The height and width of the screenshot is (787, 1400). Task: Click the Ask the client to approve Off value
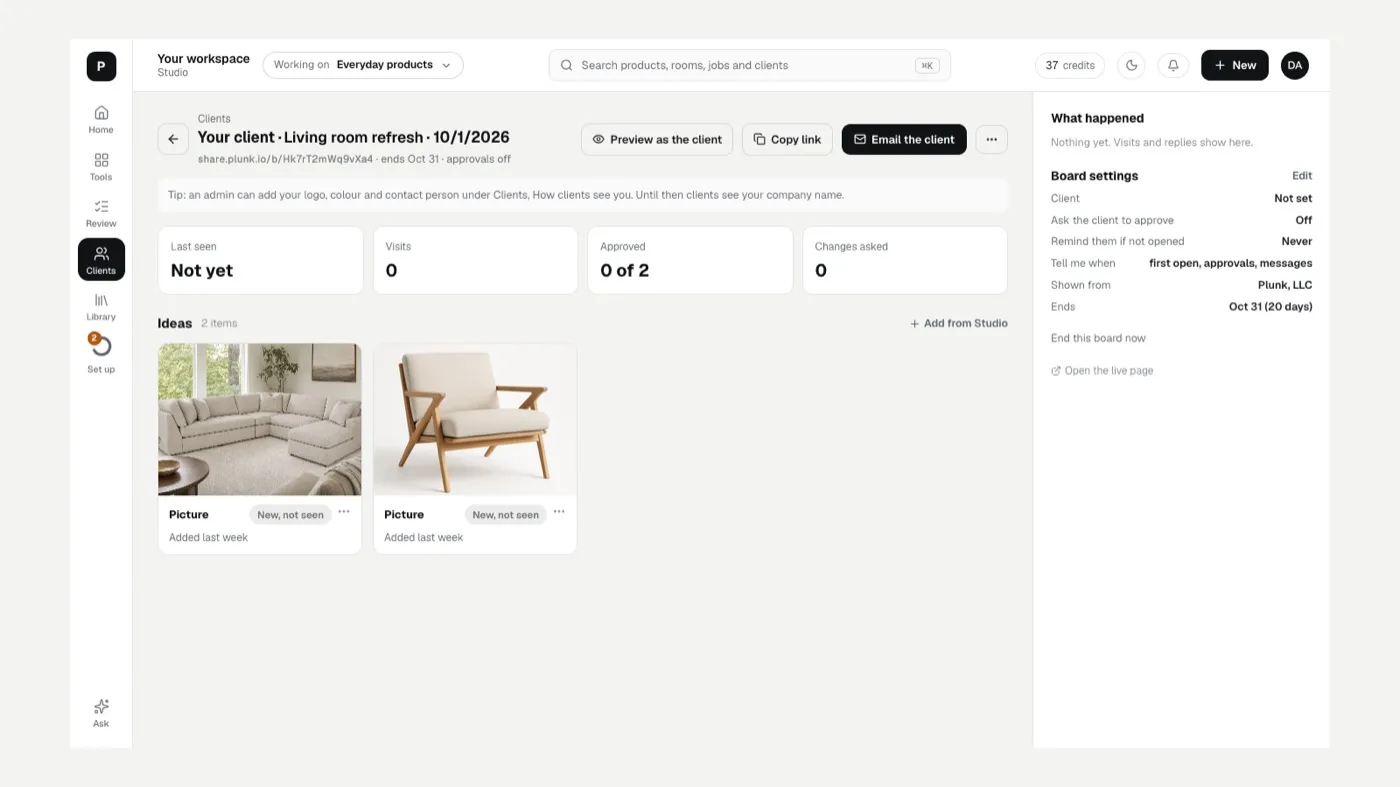click(x=1304, y=220)
